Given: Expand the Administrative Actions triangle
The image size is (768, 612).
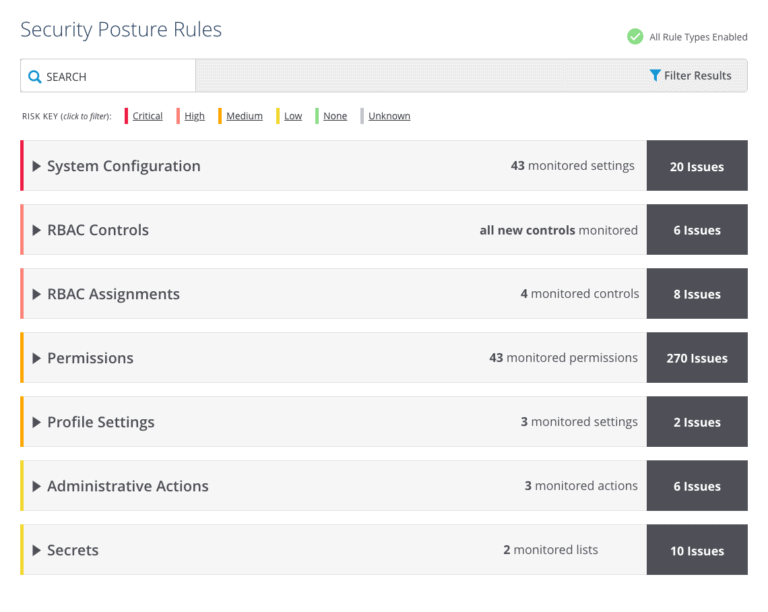Looking at the screenshot, I should coord(36,486).
